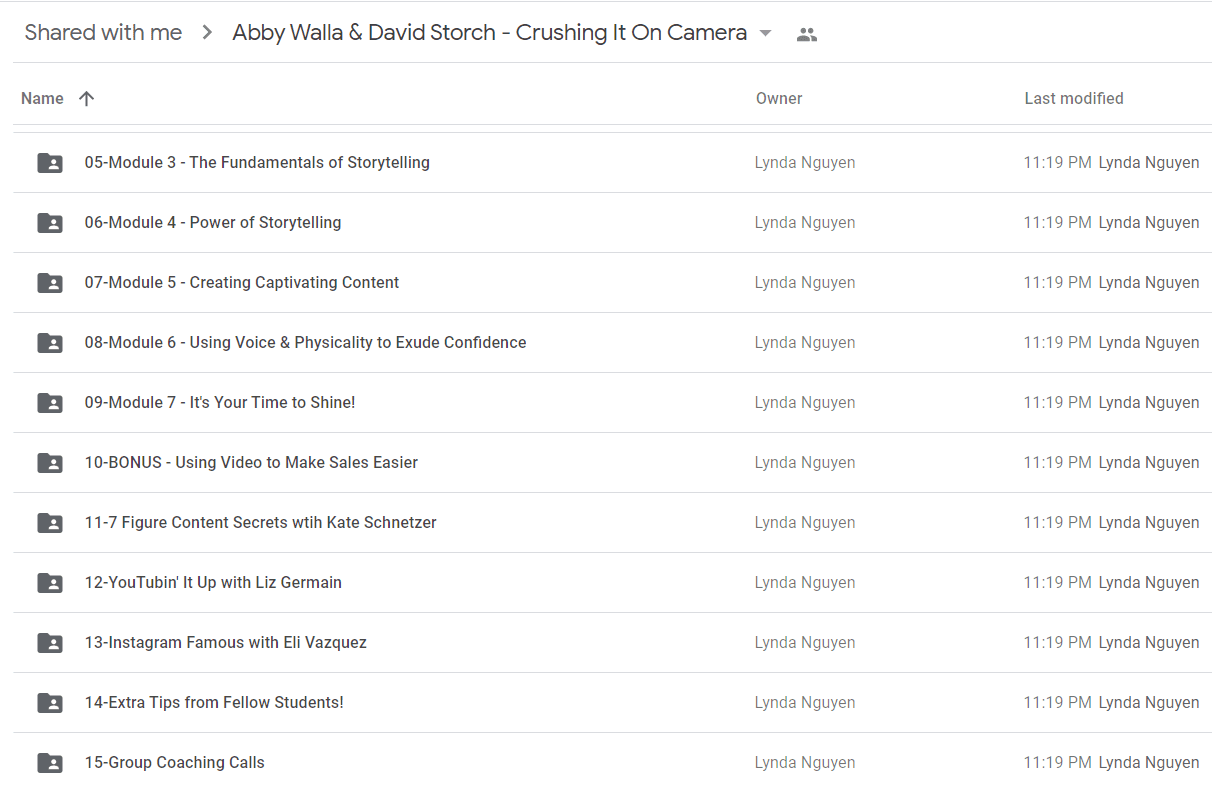Image resolution: width=1212 pixels, height=790 pixels.
Task: Select 14-Extra Tips from Fellow Students!
Action: tap(214, 702)
